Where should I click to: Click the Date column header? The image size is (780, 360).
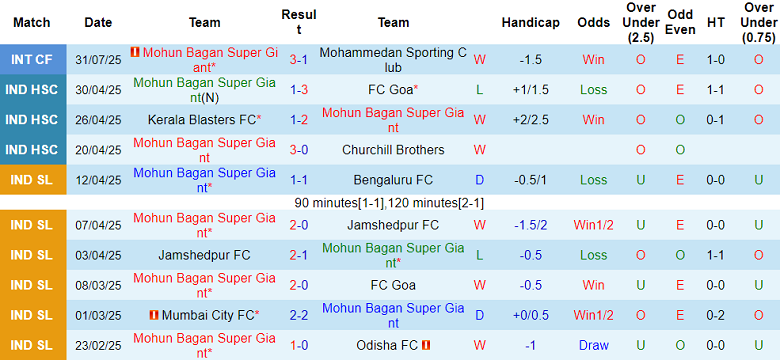click(98, 22)
